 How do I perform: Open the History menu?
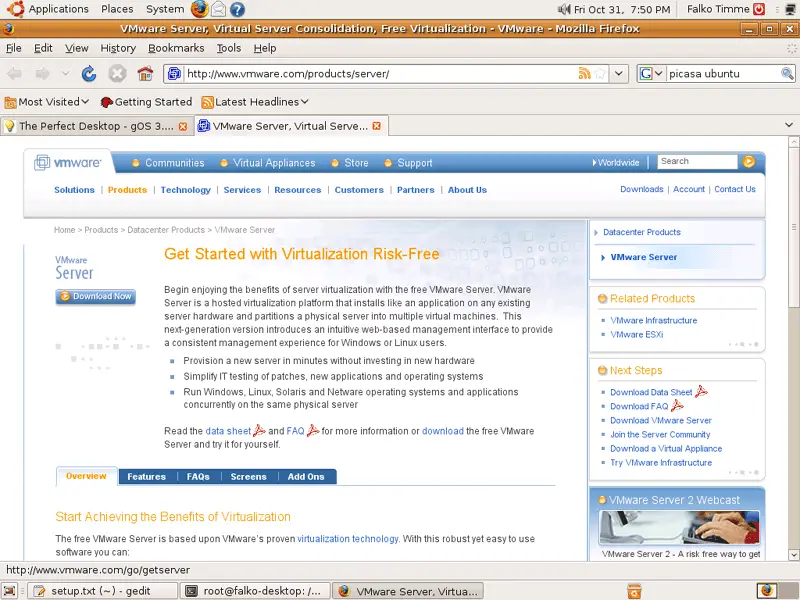coord(118,48)
